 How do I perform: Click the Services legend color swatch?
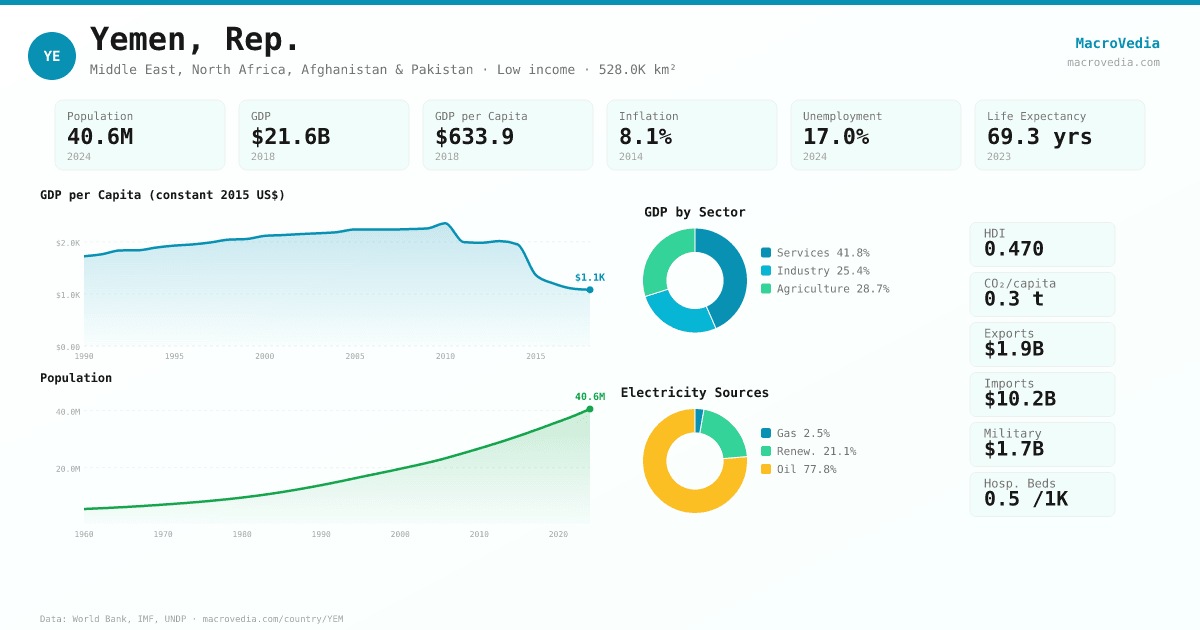click(766, 253)
